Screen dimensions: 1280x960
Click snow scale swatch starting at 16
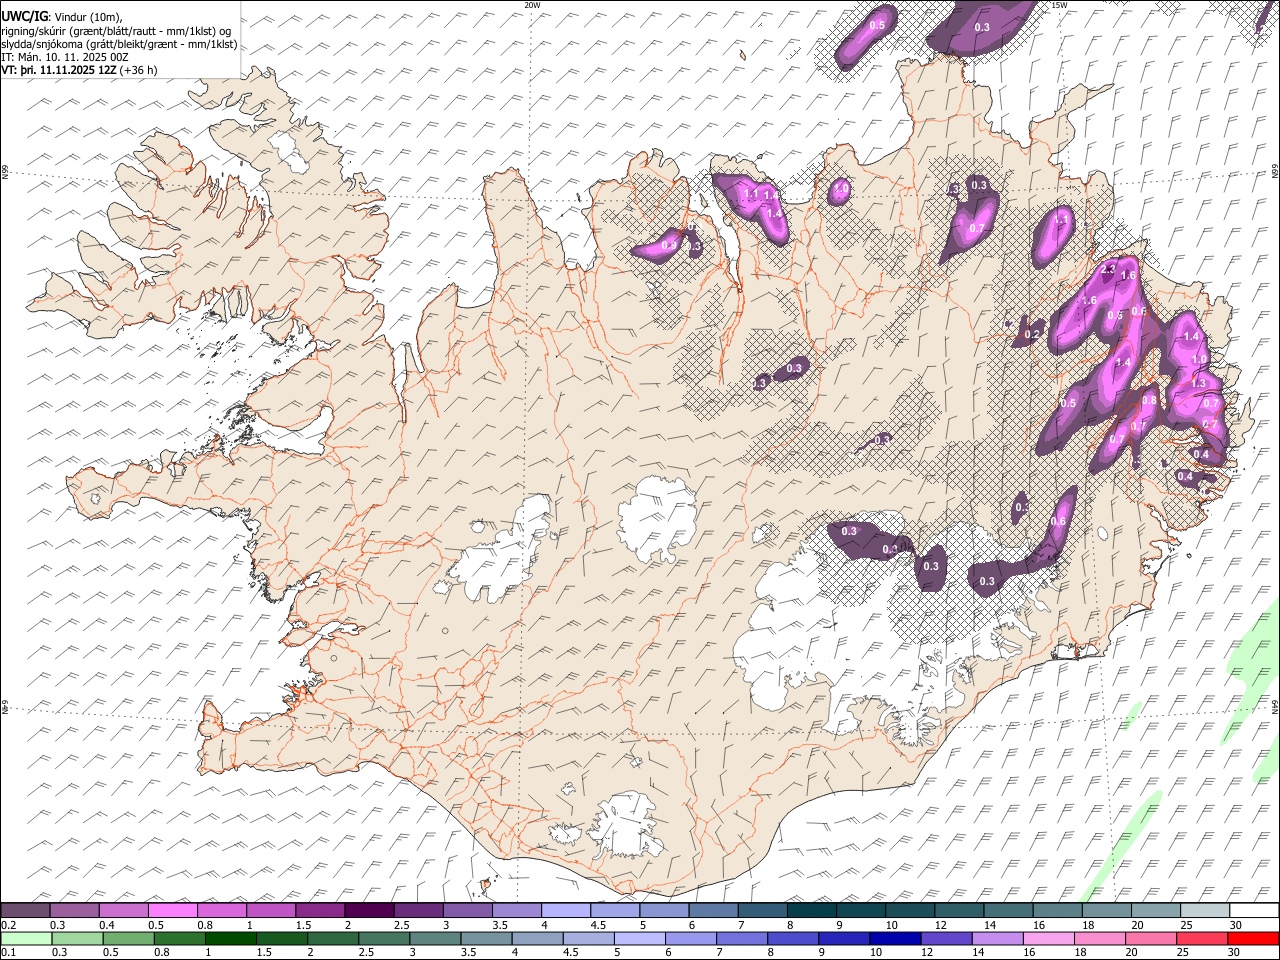1056,910
